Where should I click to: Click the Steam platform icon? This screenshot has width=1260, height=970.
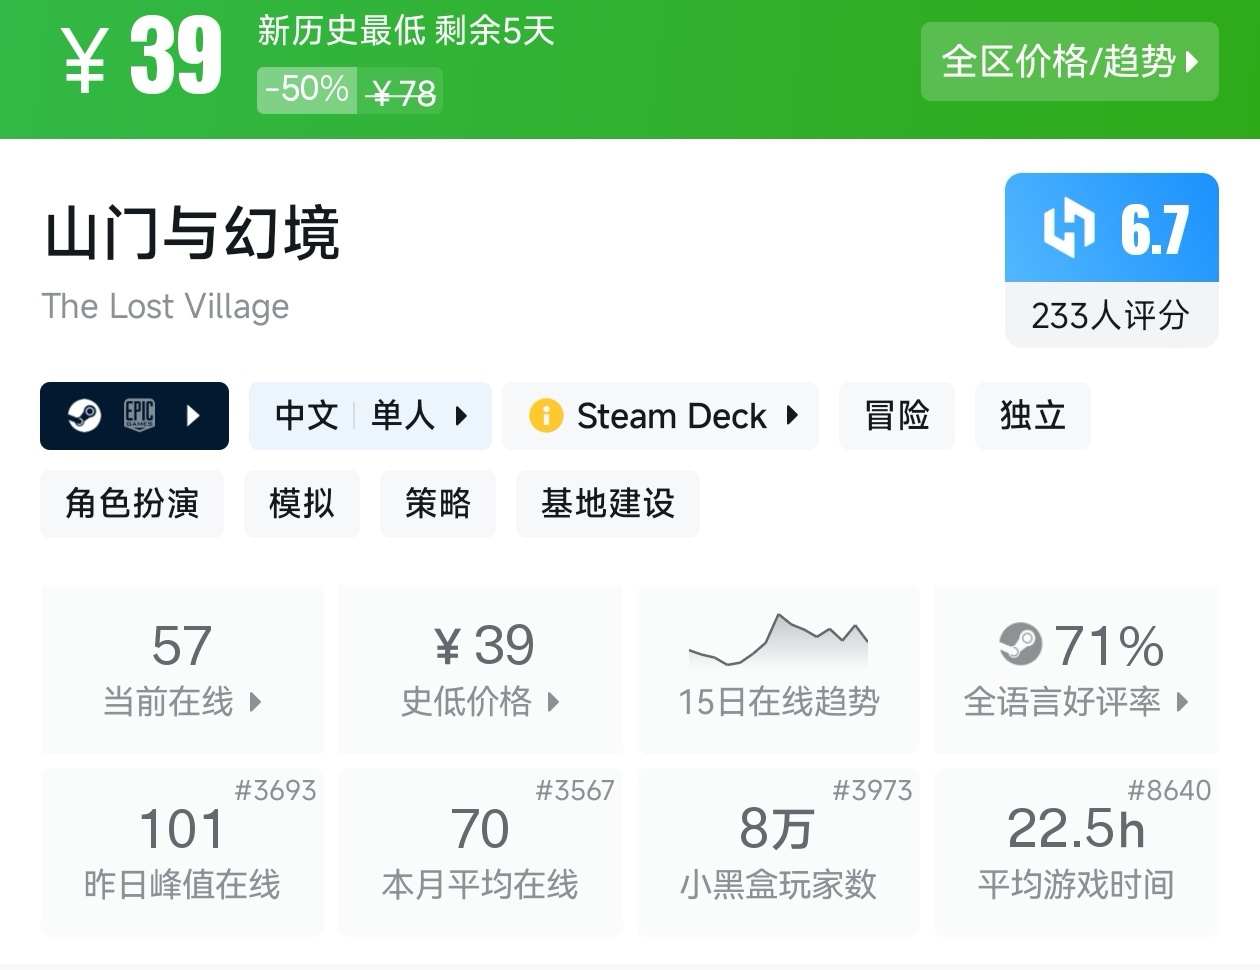coord(84,416)
